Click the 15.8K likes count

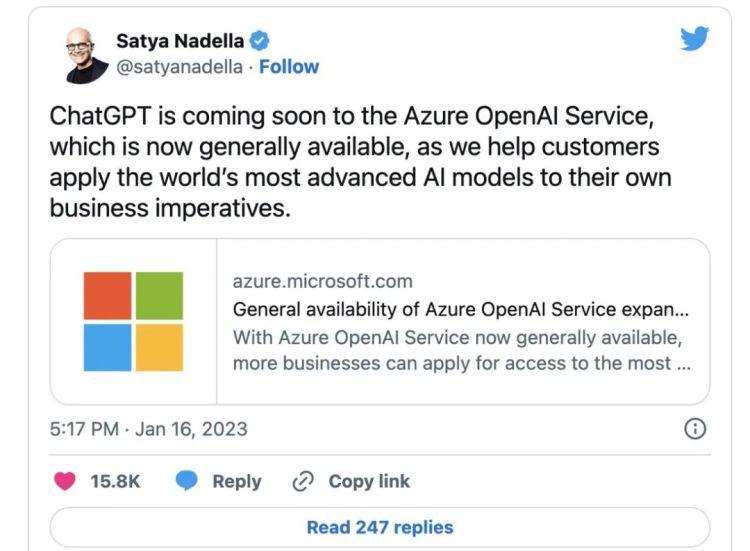(x=115, y=481)
